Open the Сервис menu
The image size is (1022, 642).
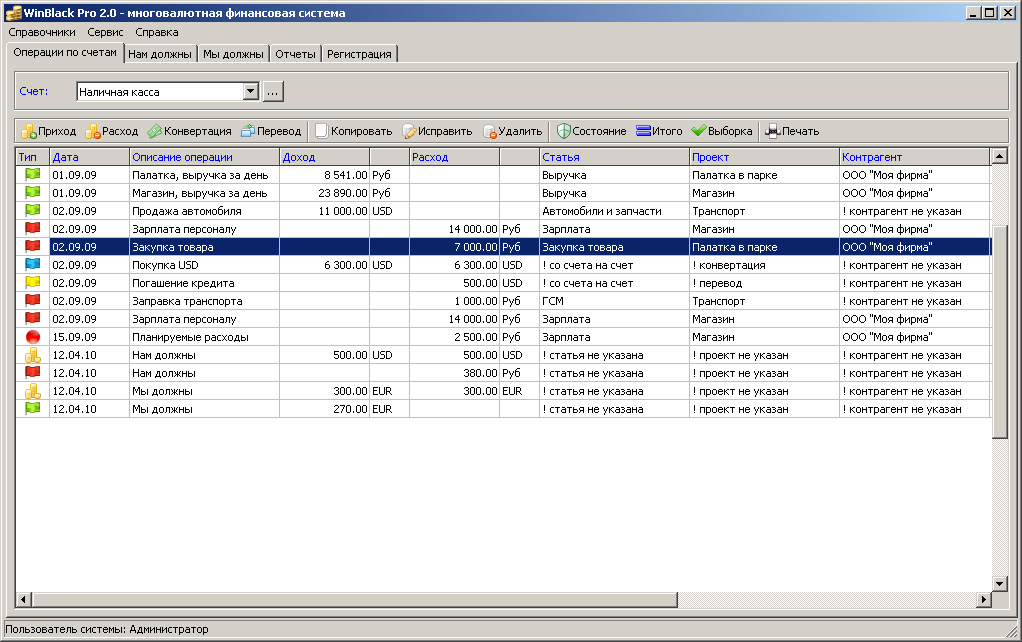[x=105, y=32]
